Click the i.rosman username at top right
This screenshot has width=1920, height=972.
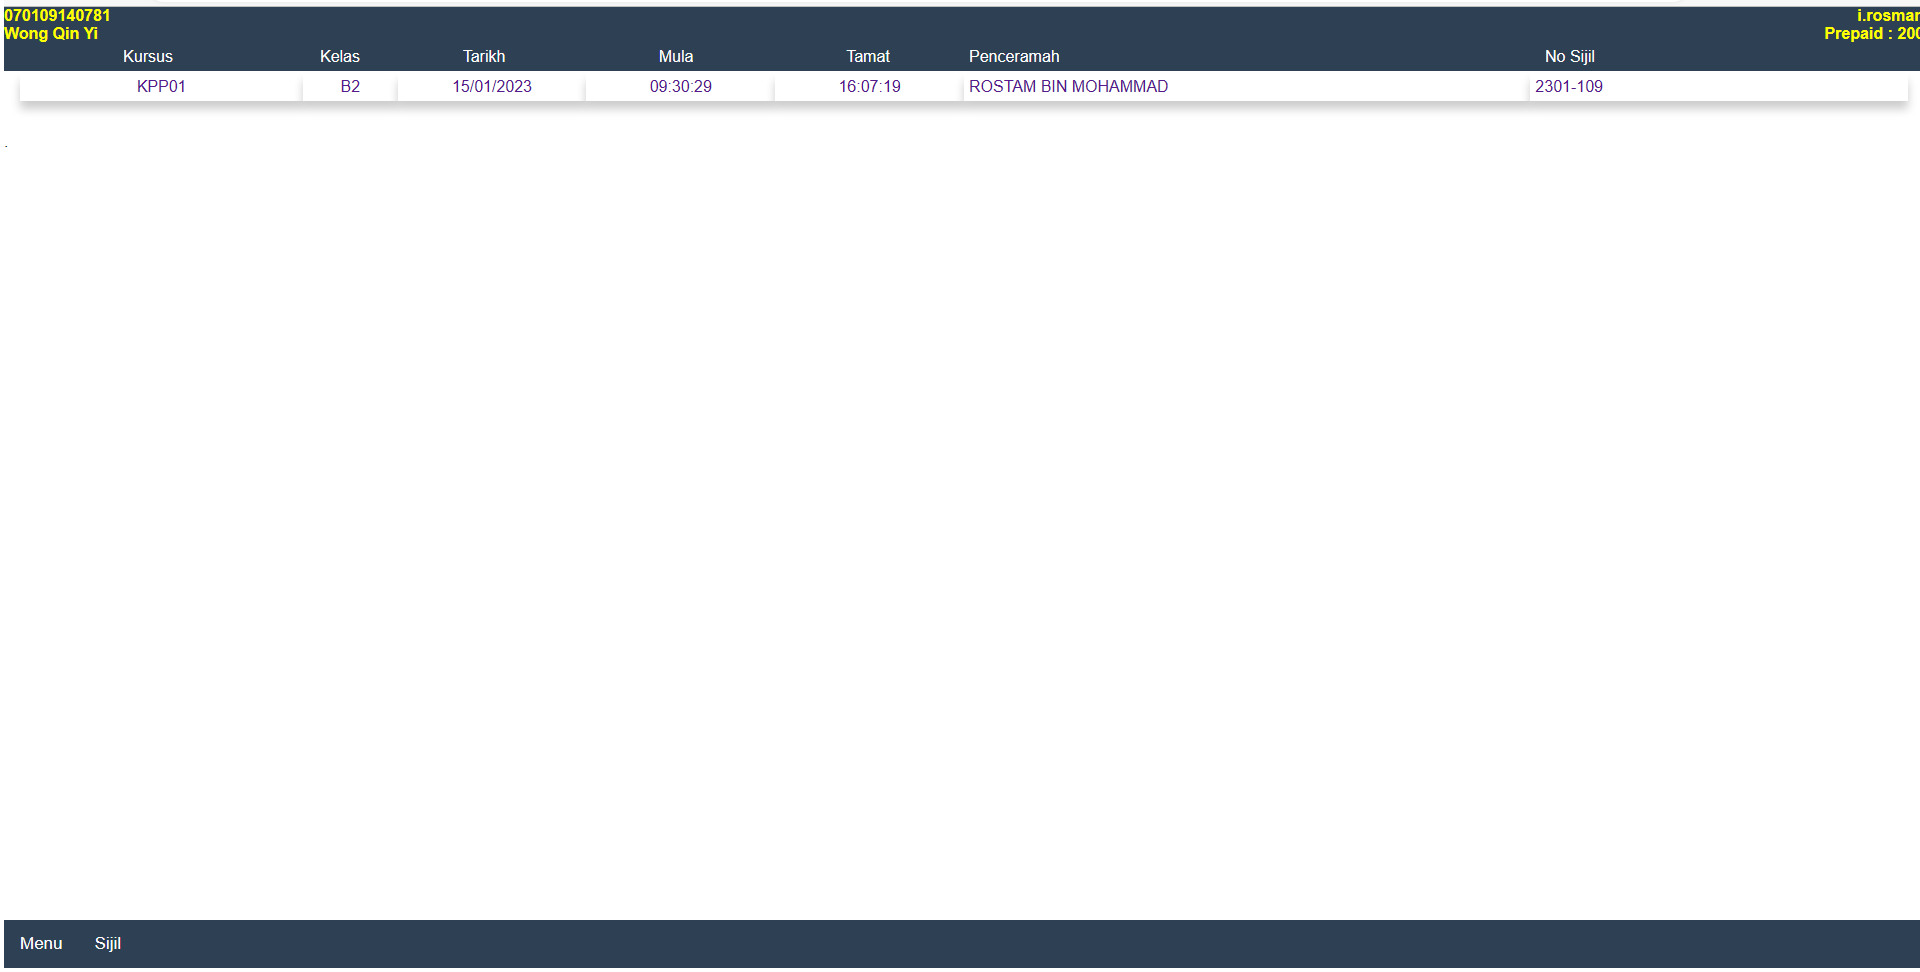pyautogui.click(x=1887, y=15)
